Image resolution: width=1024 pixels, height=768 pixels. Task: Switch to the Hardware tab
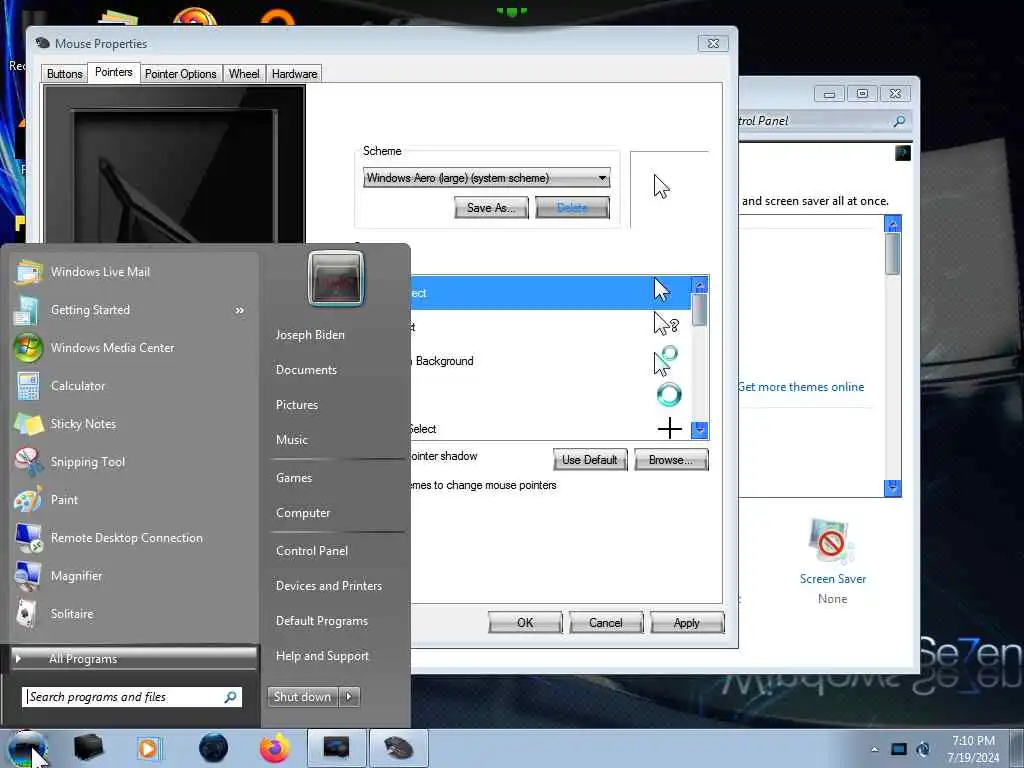click(295, 74)
